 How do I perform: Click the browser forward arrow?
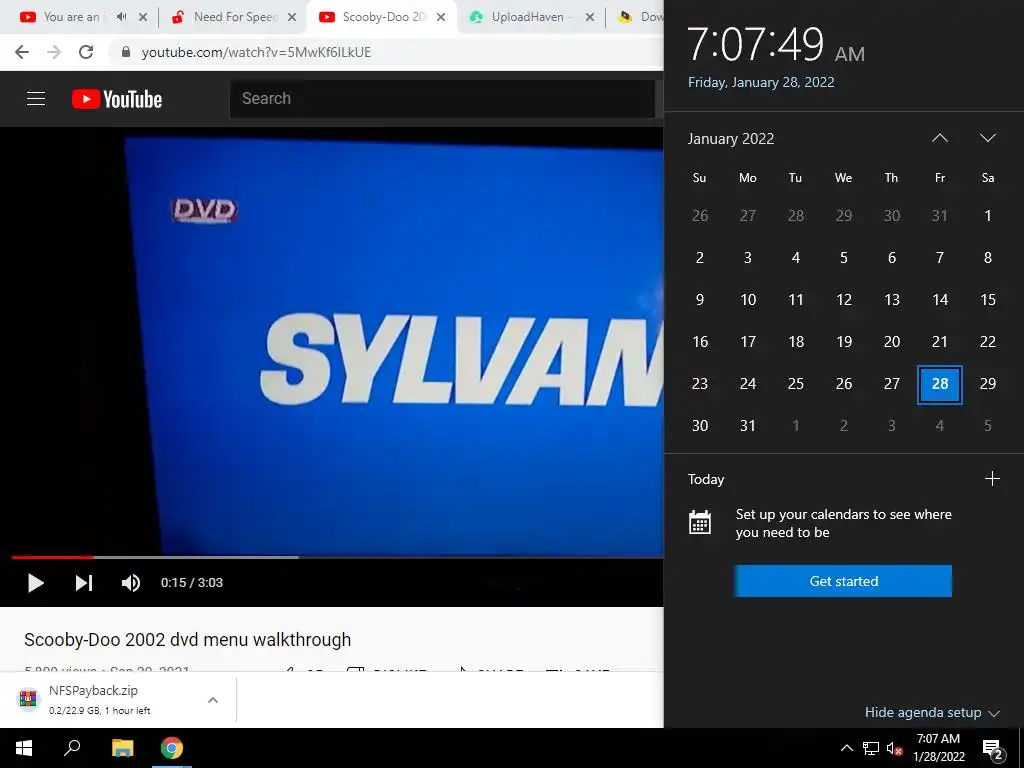(54, 52)
